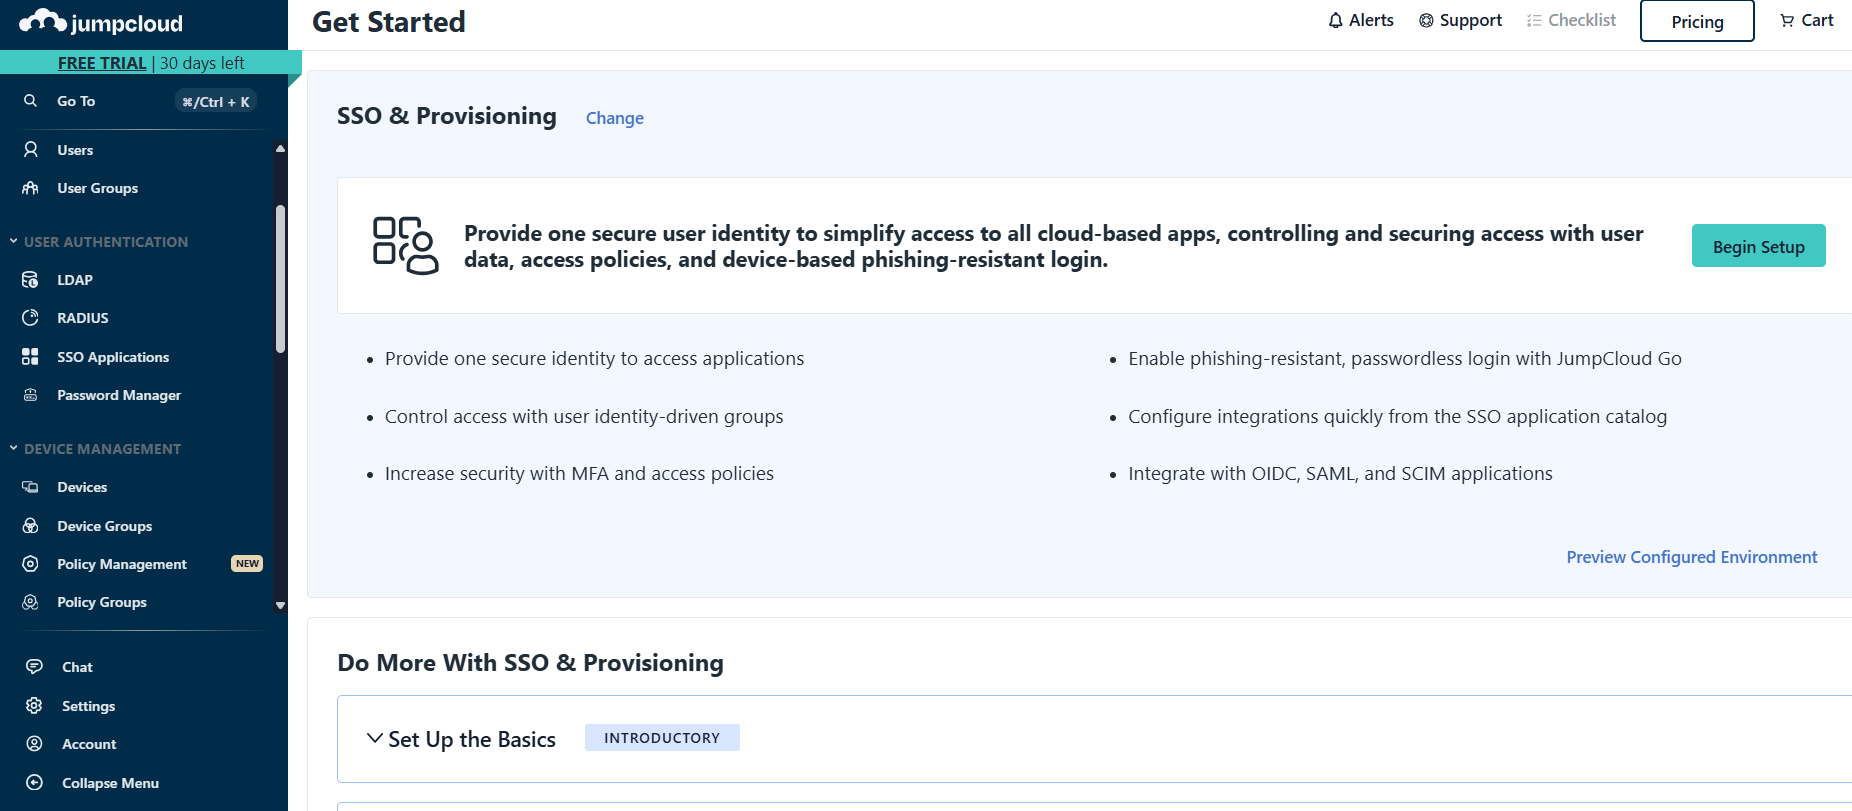Click the '30 days left' text
The height and width of the screenshot is (811, 1852).
(x=202, y=63)
